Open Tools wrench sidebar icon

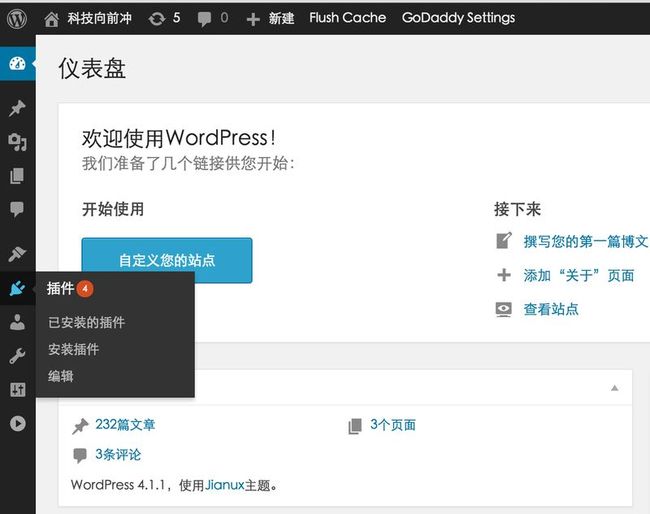[x=17, y=356]
